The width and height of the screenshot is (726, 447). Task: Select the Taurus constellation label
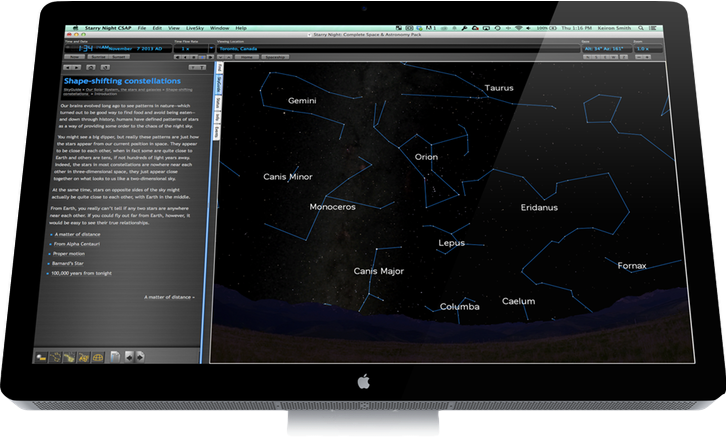pos(499,88)
